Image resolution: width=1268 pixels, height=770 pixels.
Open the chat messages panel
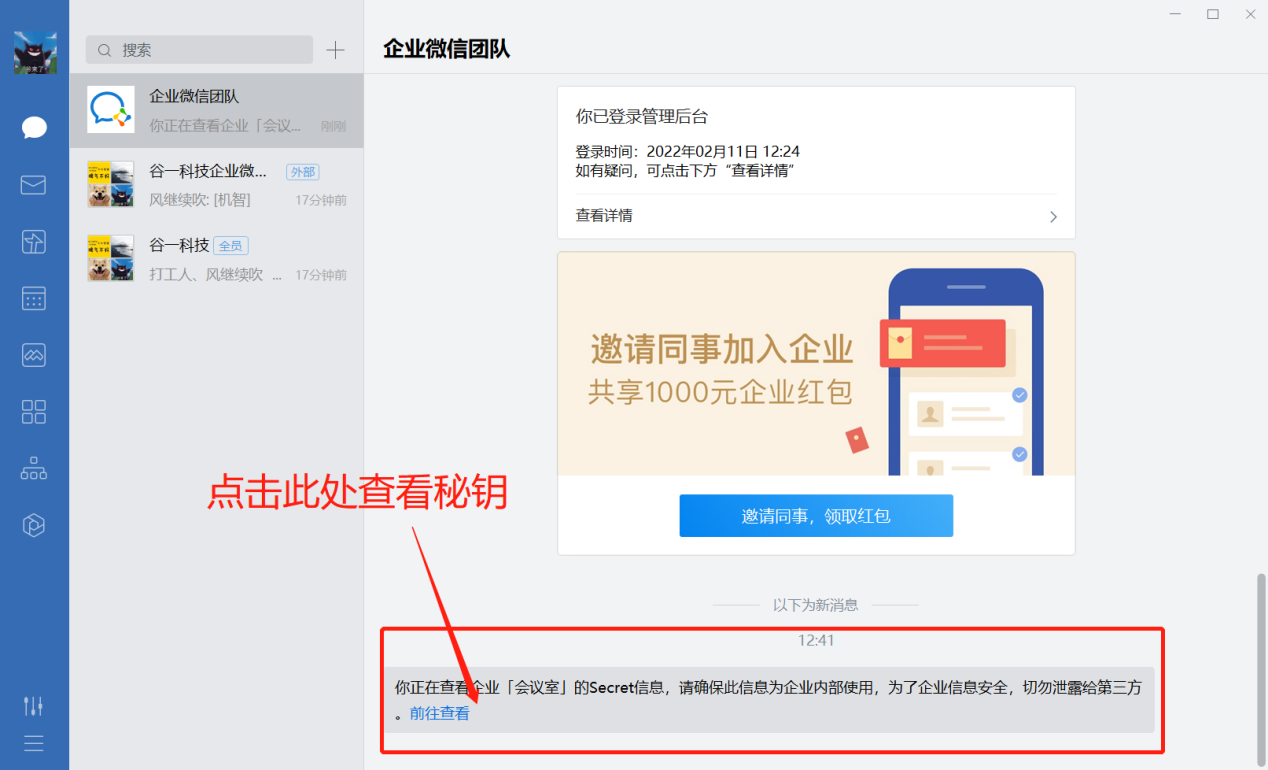pyautogui.click(x=33, y=127)
